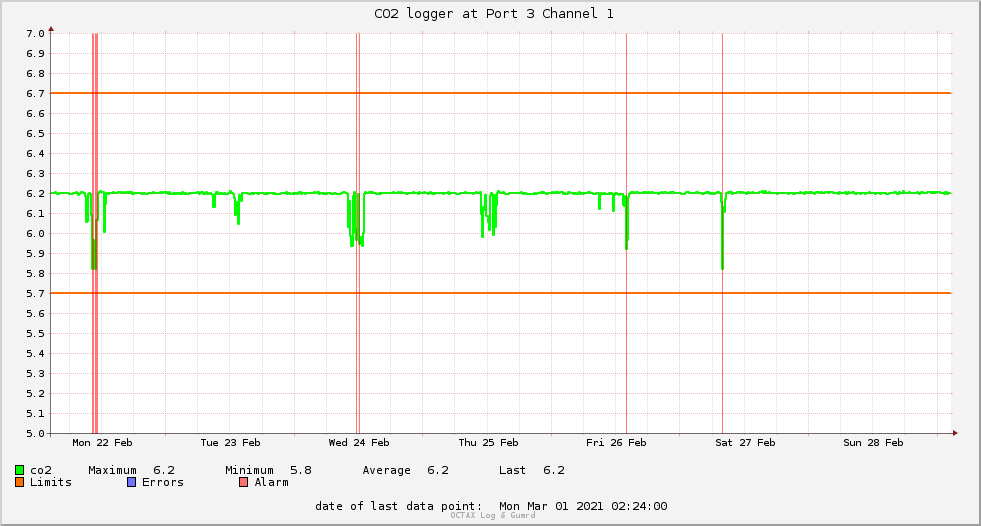
Task: Click the alarm marker near Fri 26 Feb
Action: (626, 233)
